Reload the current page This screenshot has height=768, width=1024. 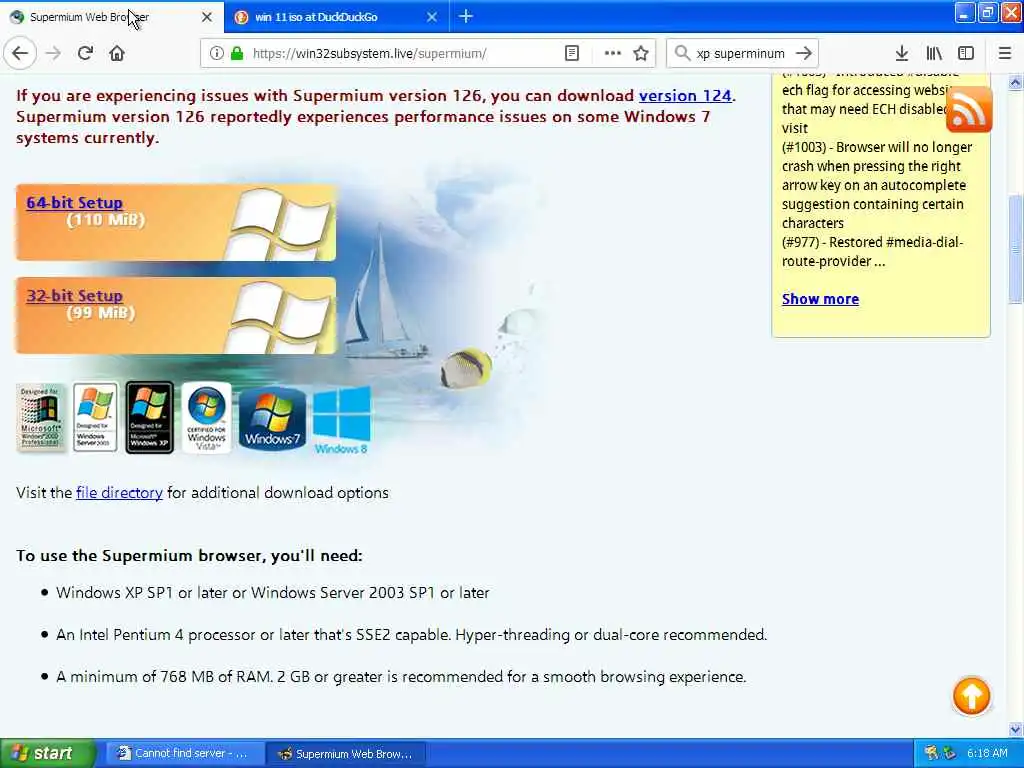pos(86,54)
